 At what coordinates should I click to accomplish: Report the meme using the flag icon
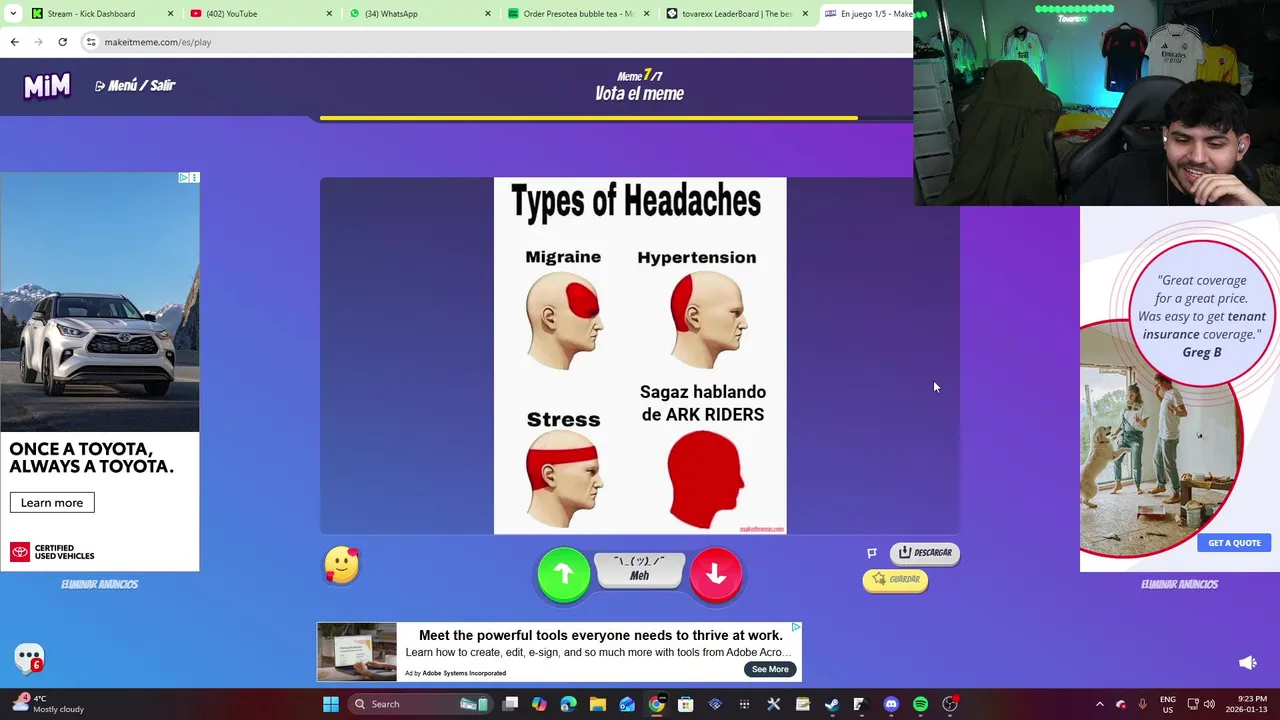872,553
